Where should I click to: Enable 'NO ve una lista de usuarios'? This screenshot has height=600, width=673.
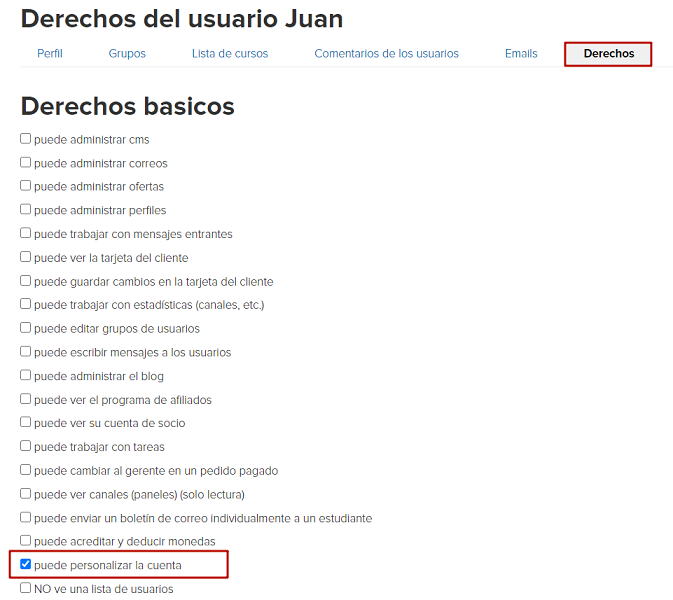click(26, 588)
